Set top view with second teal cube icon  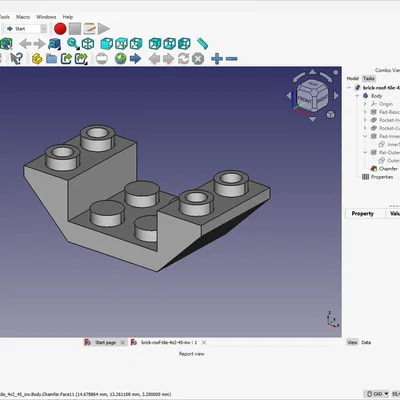(x=121, y=44)
